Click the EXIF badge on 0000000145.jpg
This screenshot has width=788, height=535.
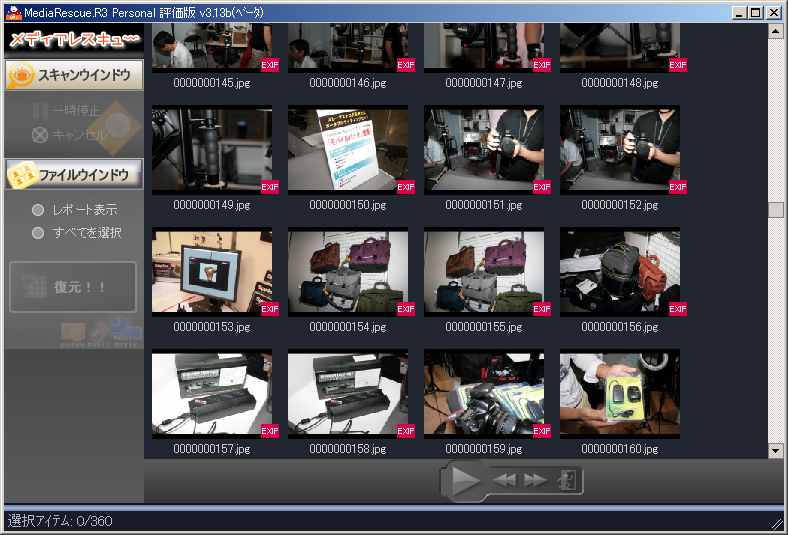(x=270, y=65)
